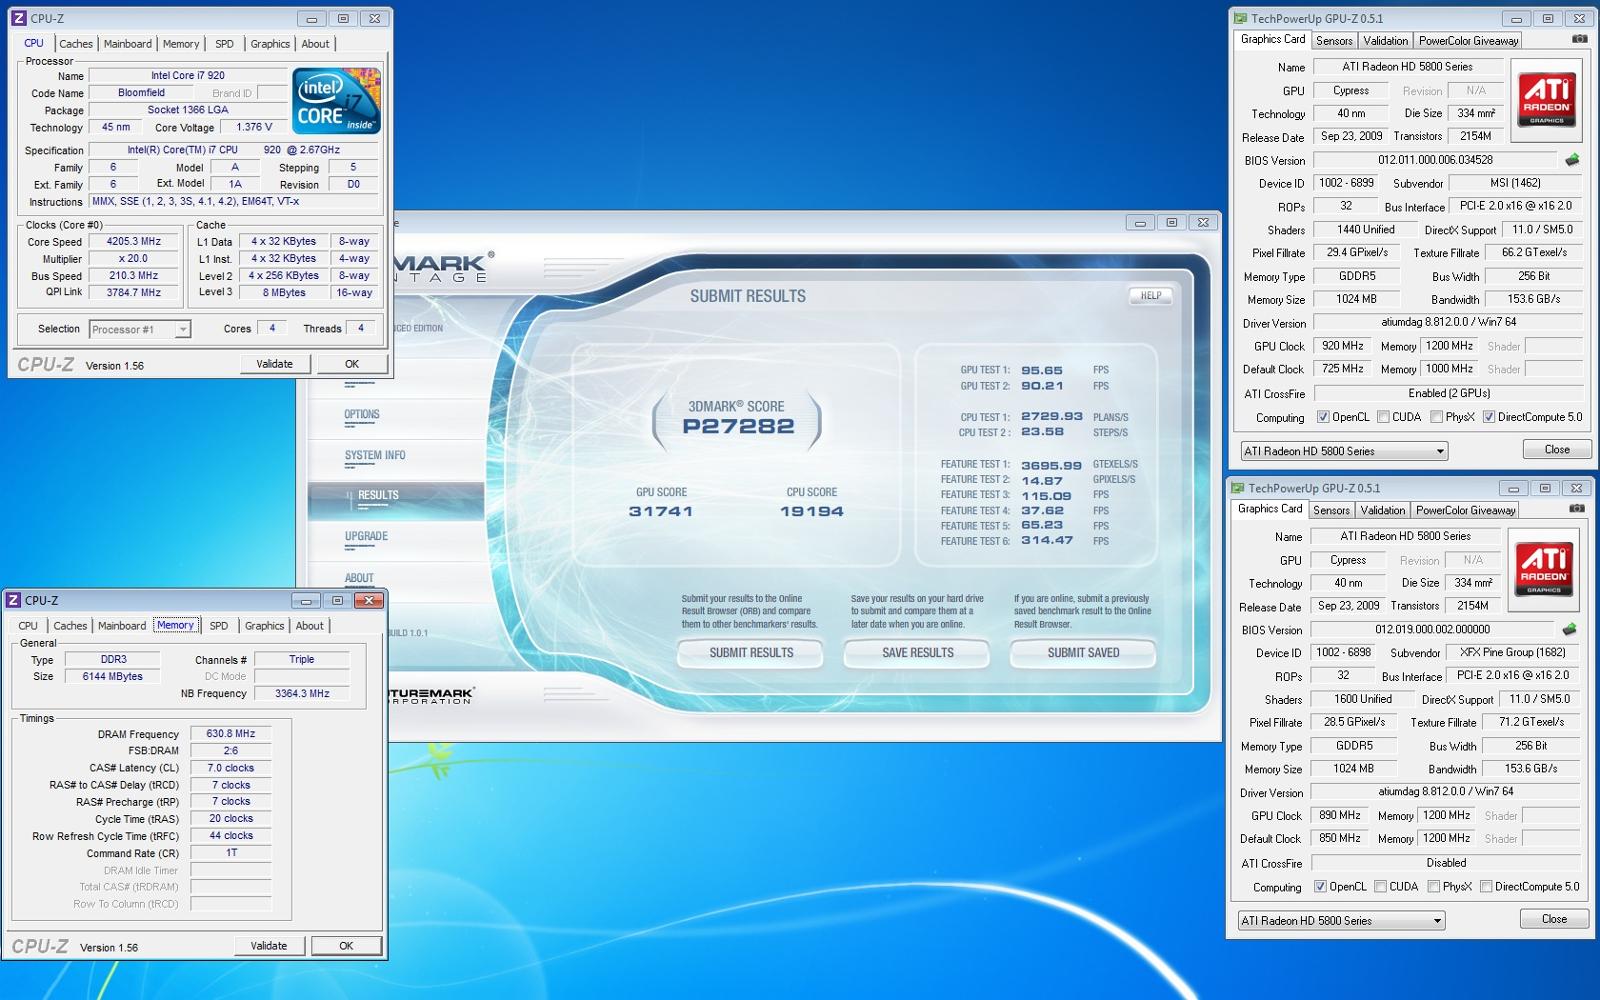Toggle CUDA checkbox in bottom GPU-Z window
This screenshot has height=1000, width=1600.
tap(1380, 887)
